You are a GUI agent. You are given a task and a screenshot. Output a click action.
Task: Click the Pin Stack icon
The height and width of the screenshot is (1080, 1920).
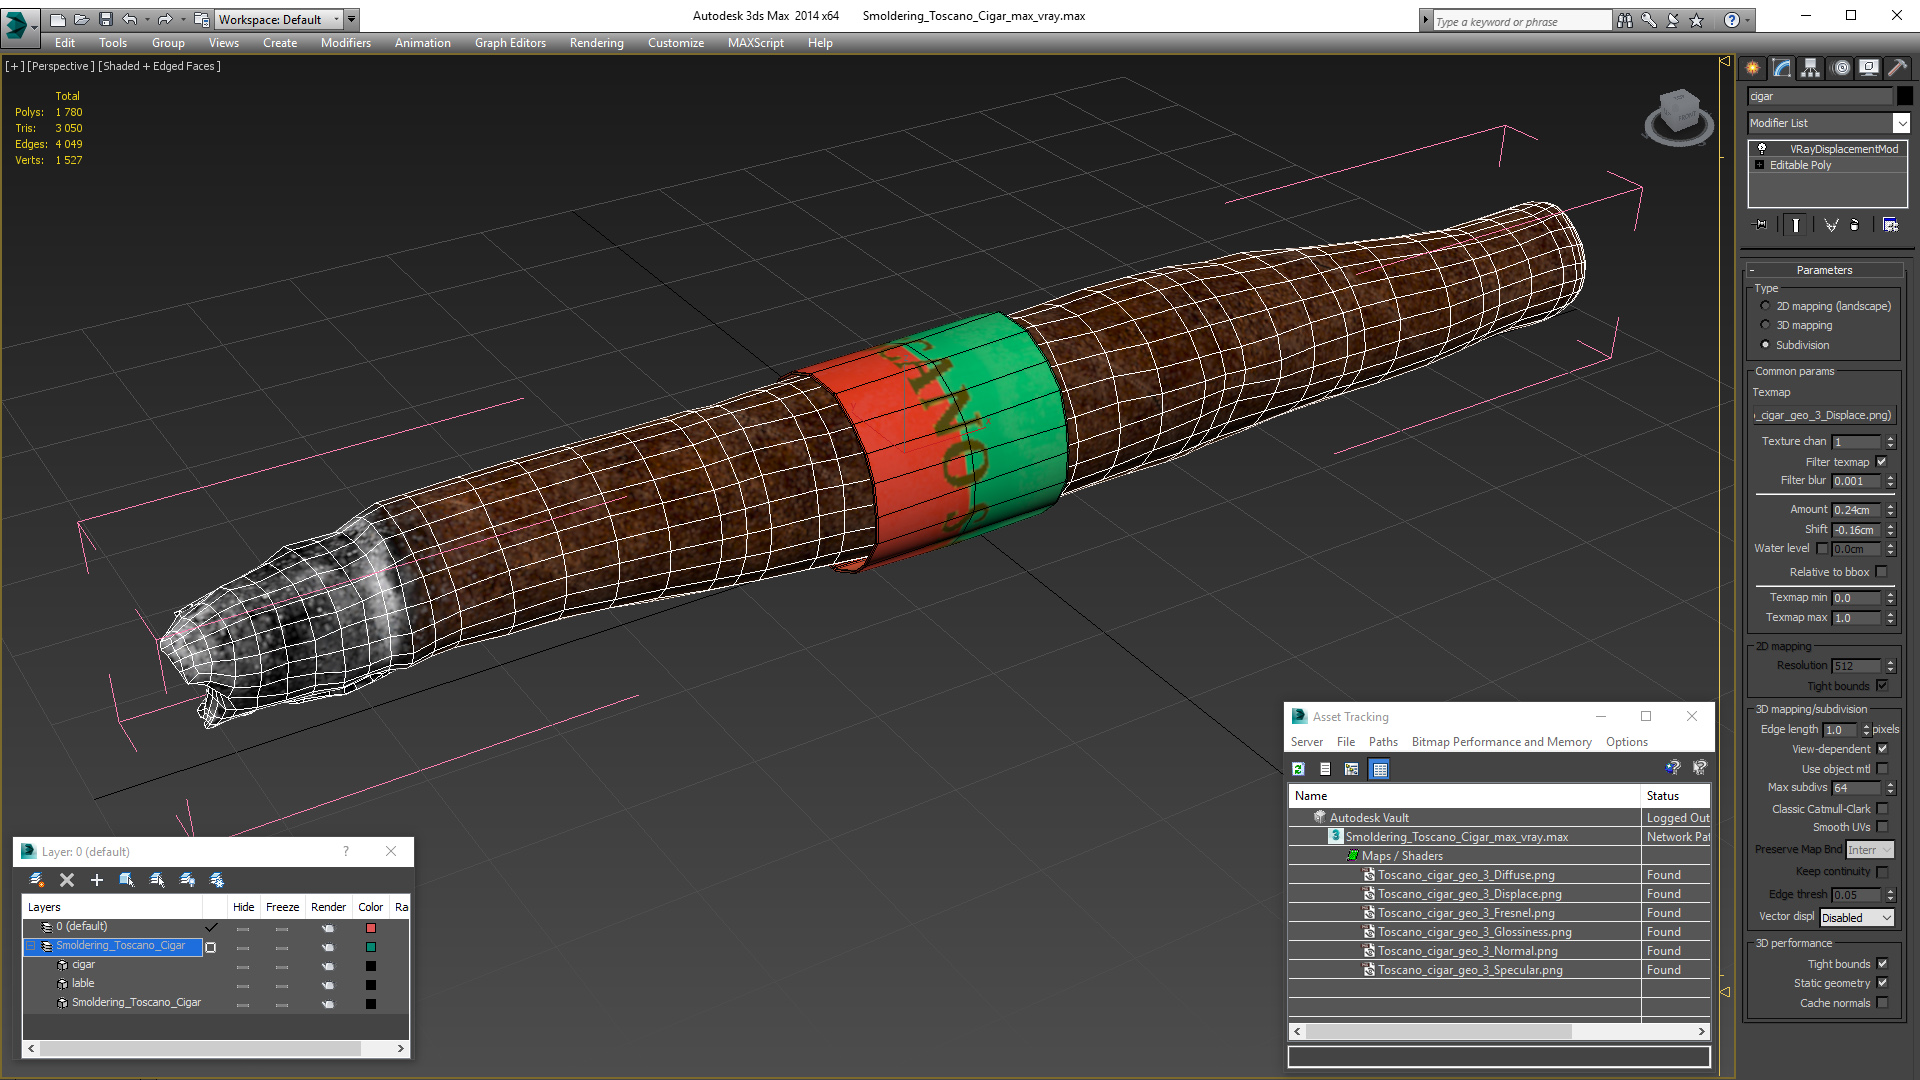(1761, 225)
